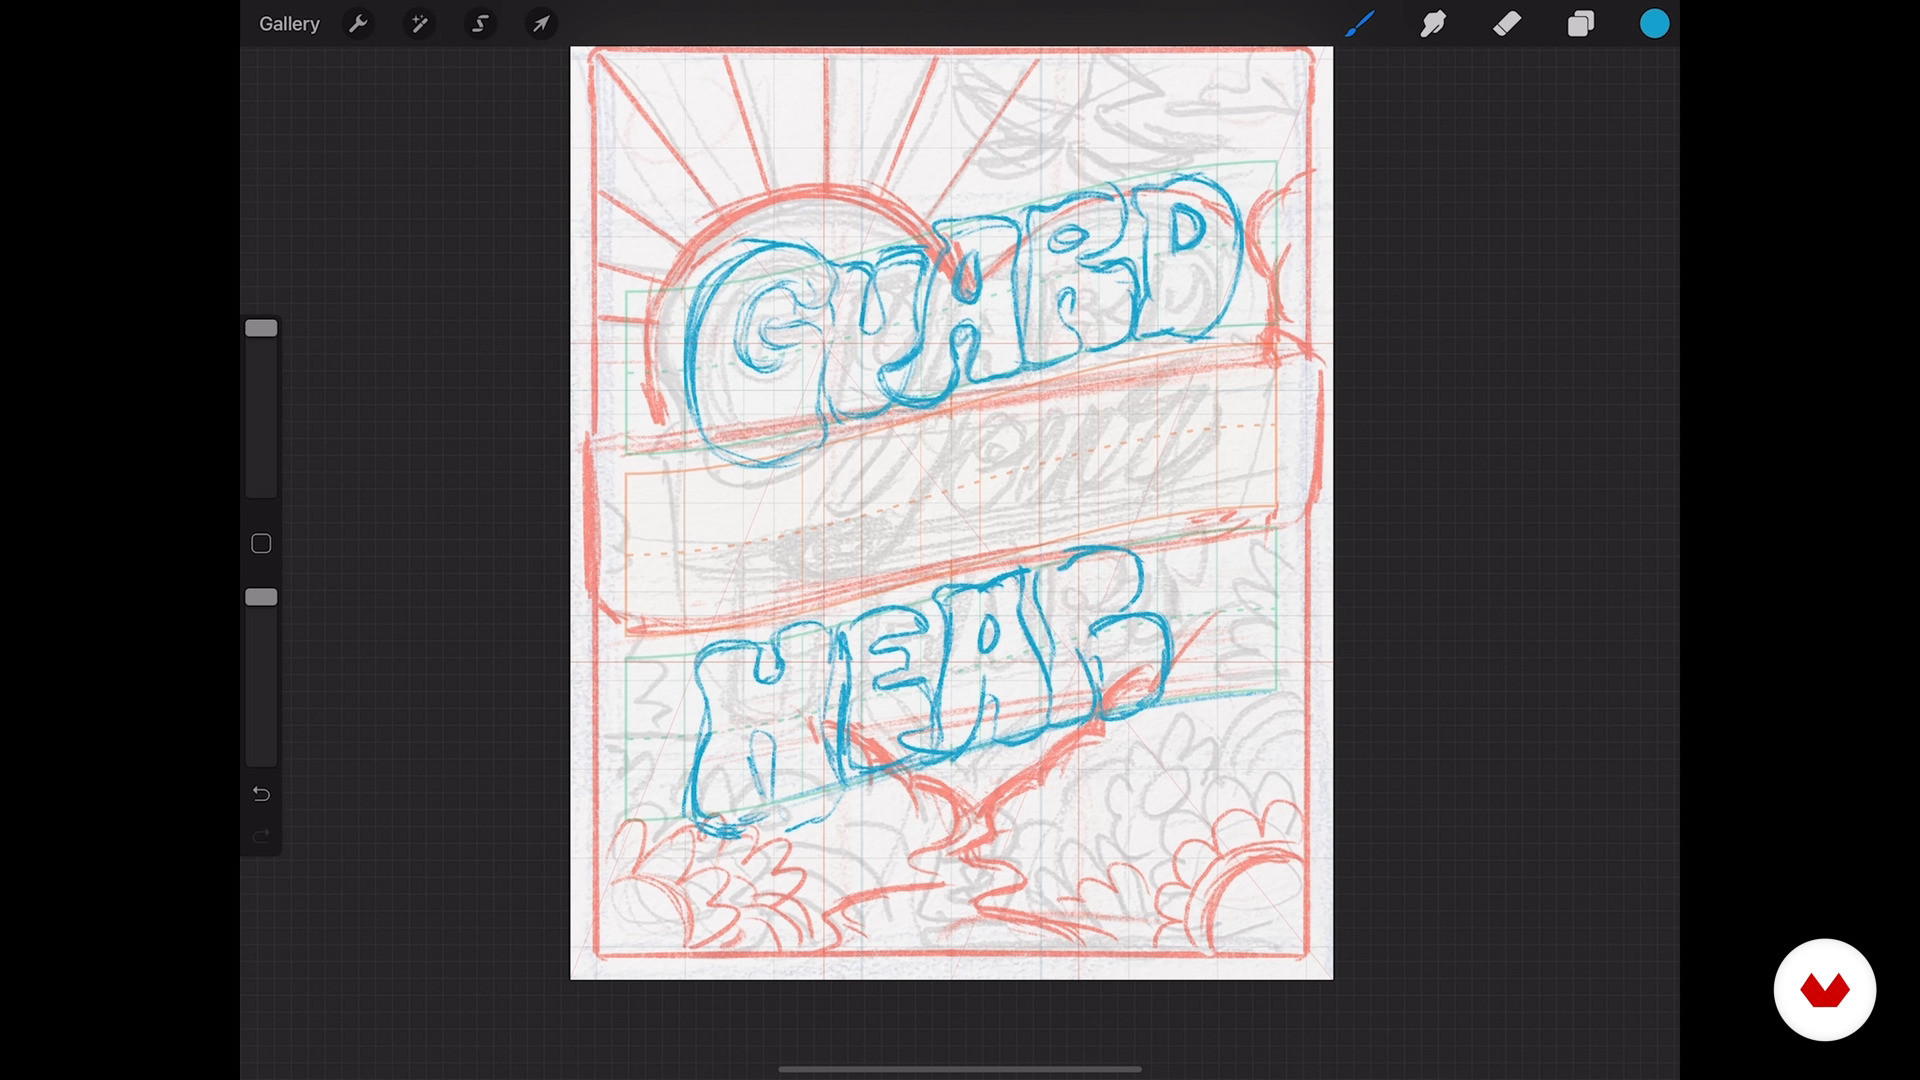Open the Layers panel
1920x1080 pixels.
click(x=1581, y=24)
